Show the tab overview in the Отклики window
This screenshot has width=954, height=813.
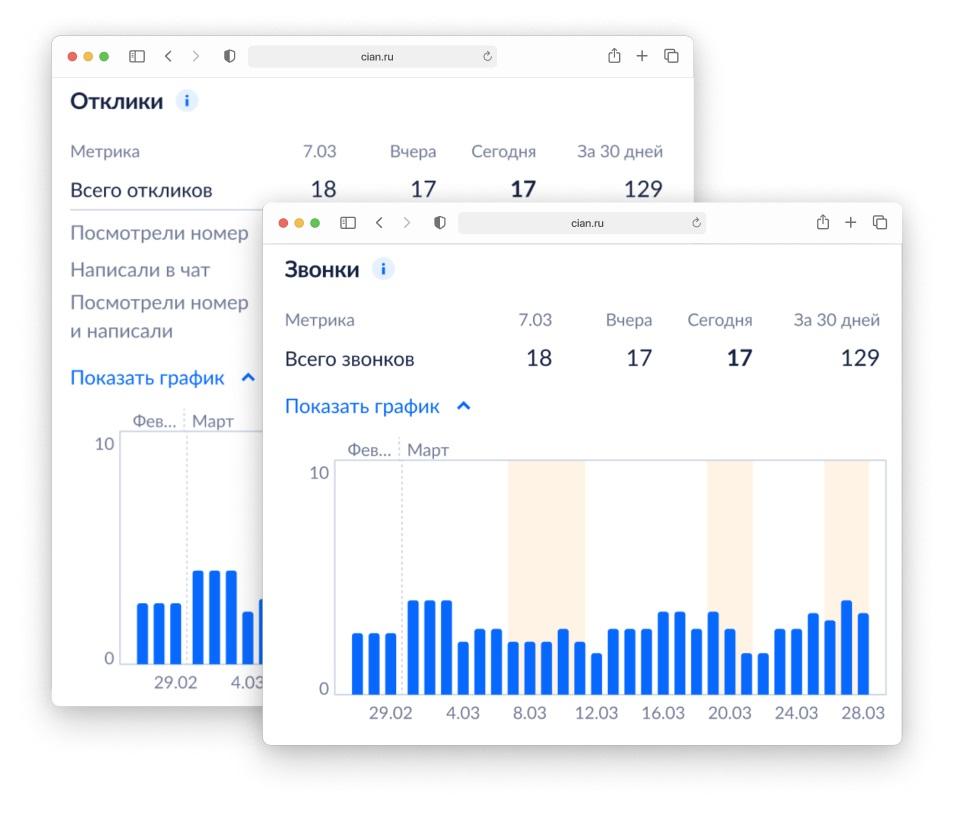click(x=671, y=57)
